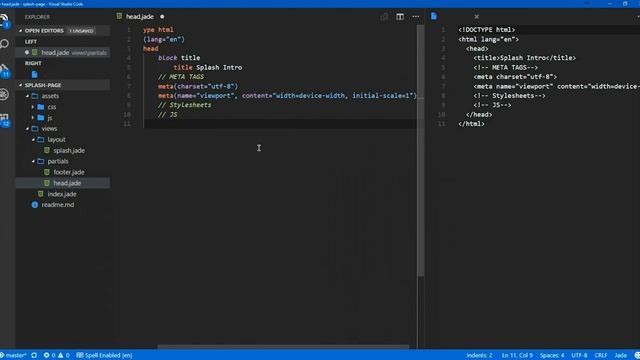This screenshot has width=640, height=360.
Task: Collapse the assets folder
Action: click(x=28, y=96)
